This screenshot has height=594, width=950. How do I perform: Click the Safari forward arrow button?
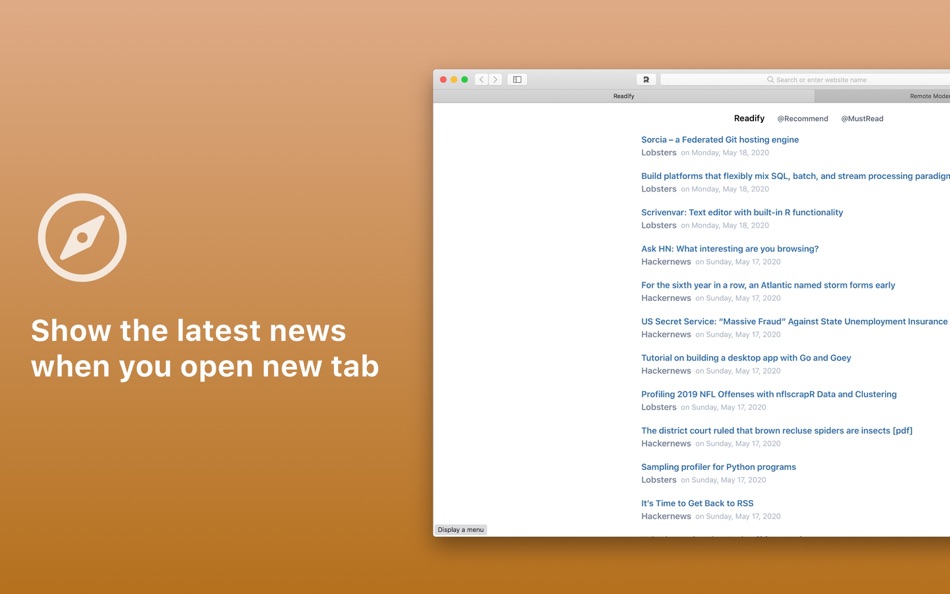pyautogui.click(x=496, y=79)
